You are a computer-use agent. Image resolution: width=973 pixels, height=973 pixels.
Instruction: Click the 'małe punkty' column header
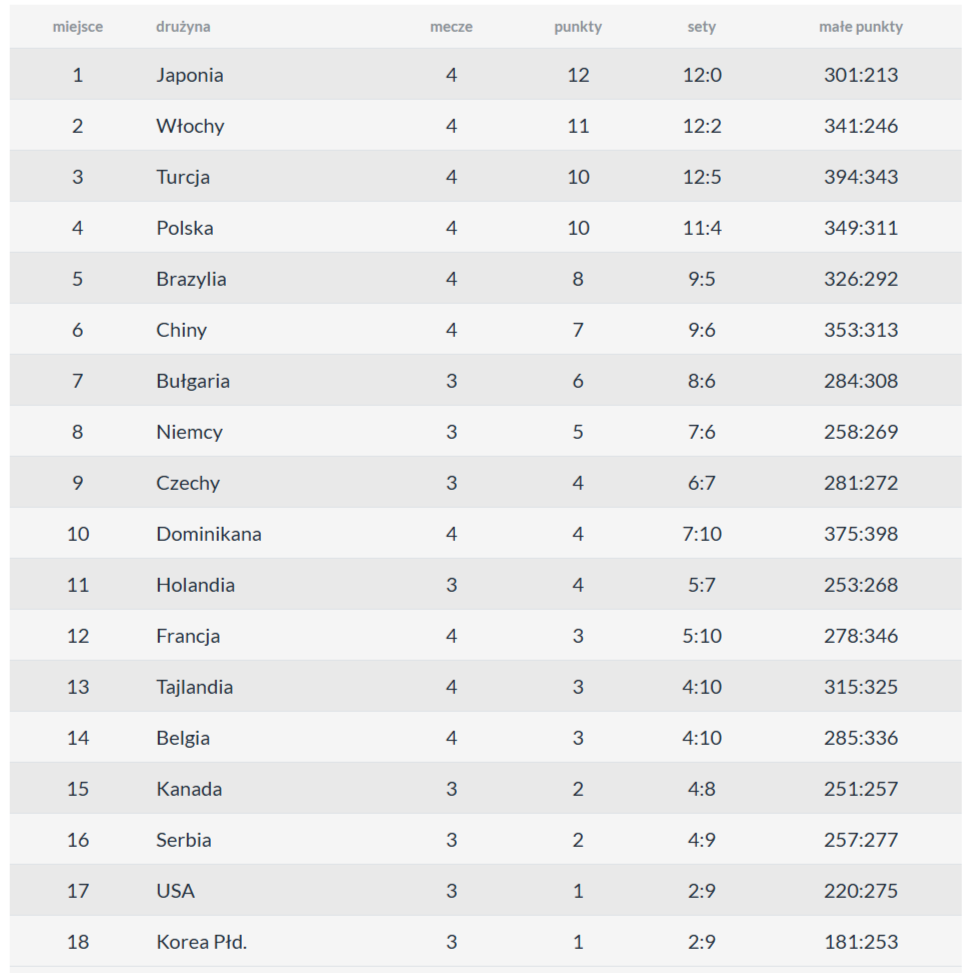[x=860, y=27]
